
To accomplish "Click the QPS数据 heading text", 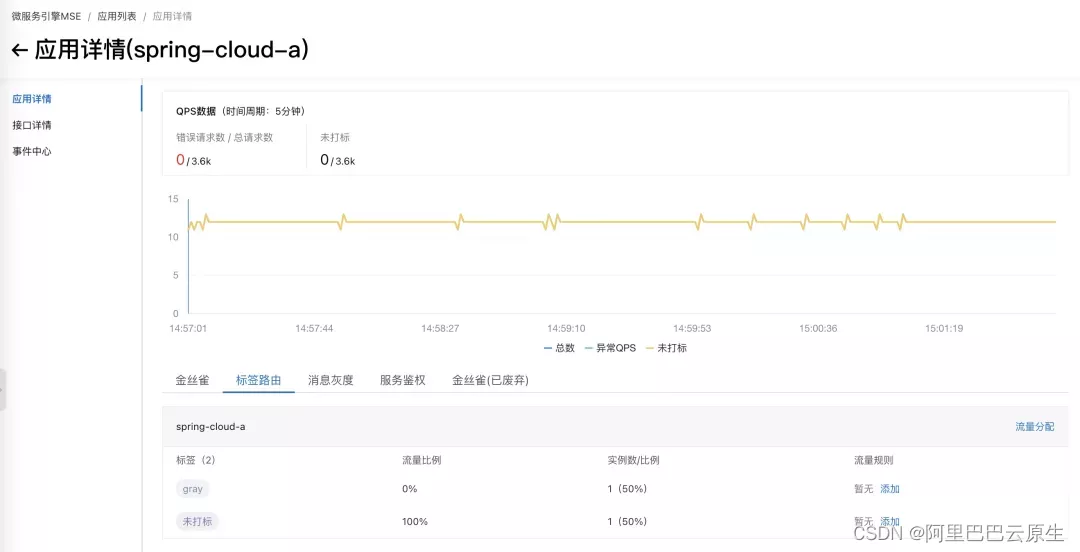I will pyautogui.click(x=196, y=111).
